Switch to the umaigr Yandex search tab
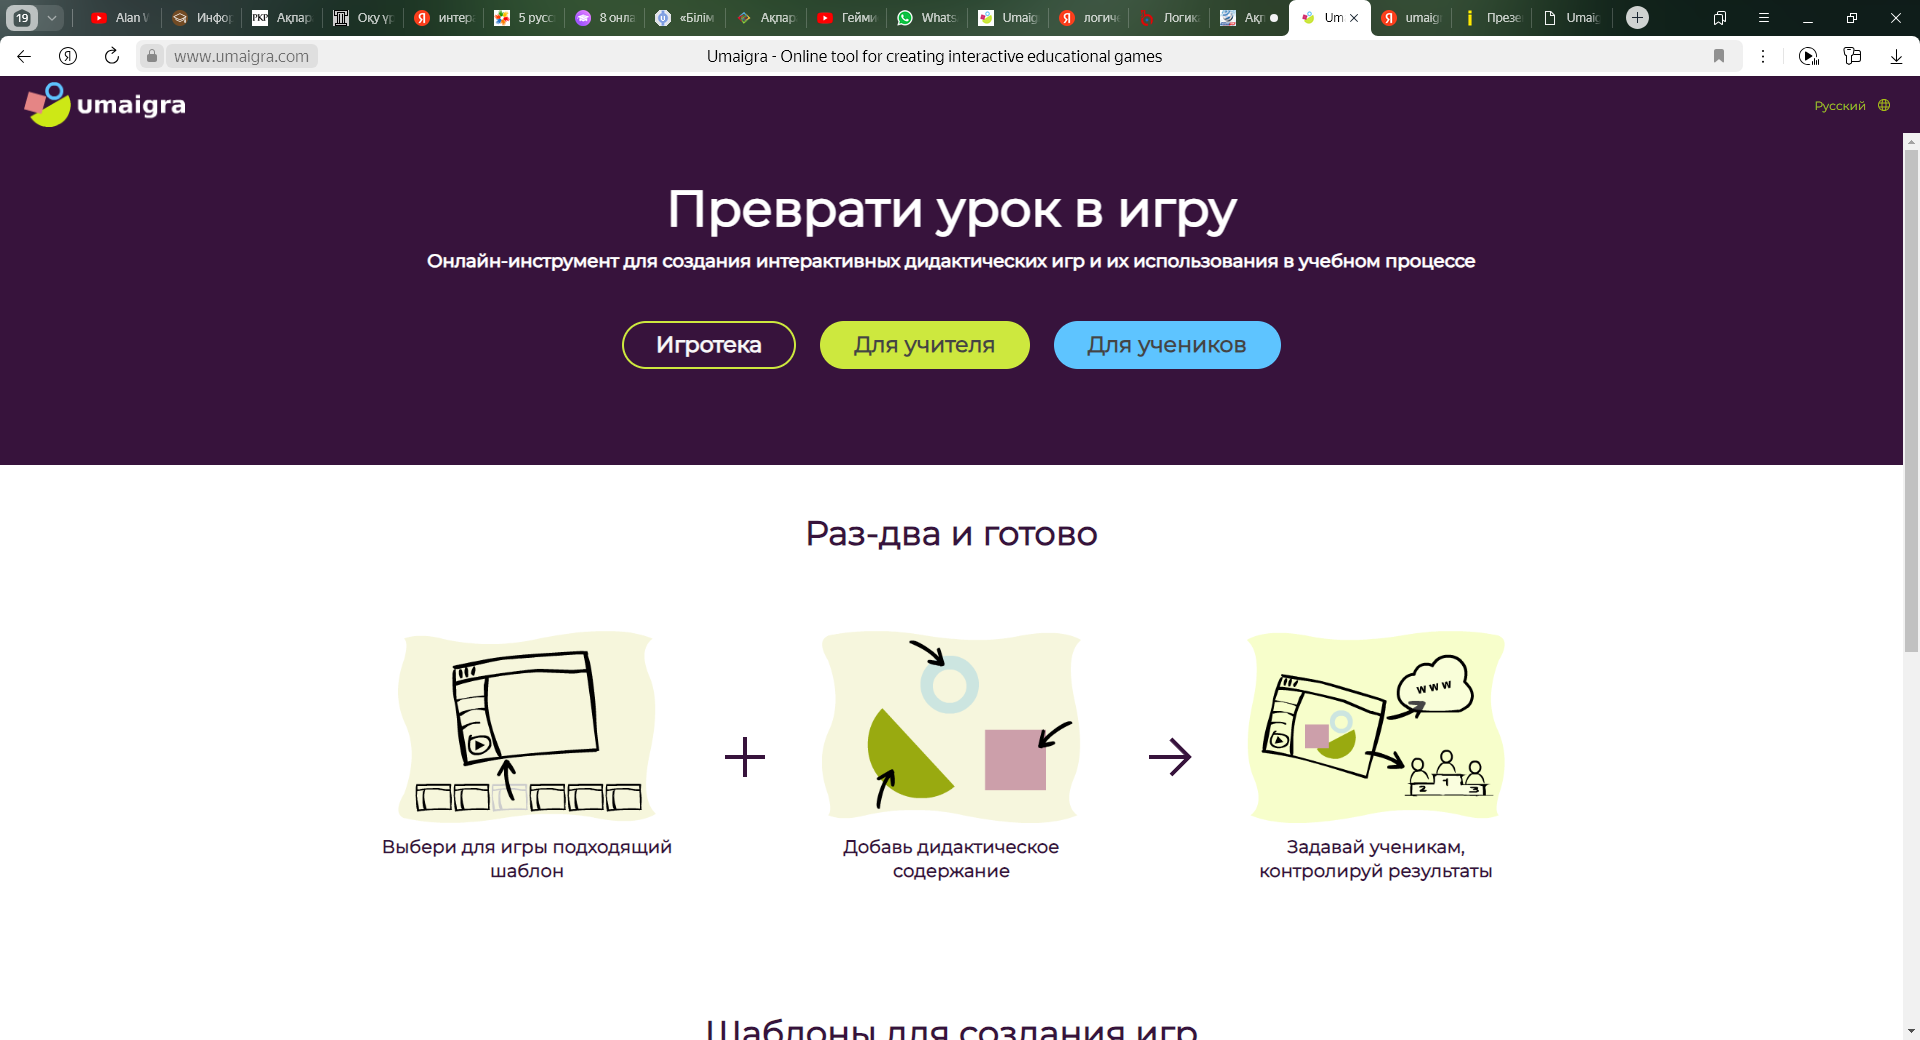 (x=1412, y=17)
